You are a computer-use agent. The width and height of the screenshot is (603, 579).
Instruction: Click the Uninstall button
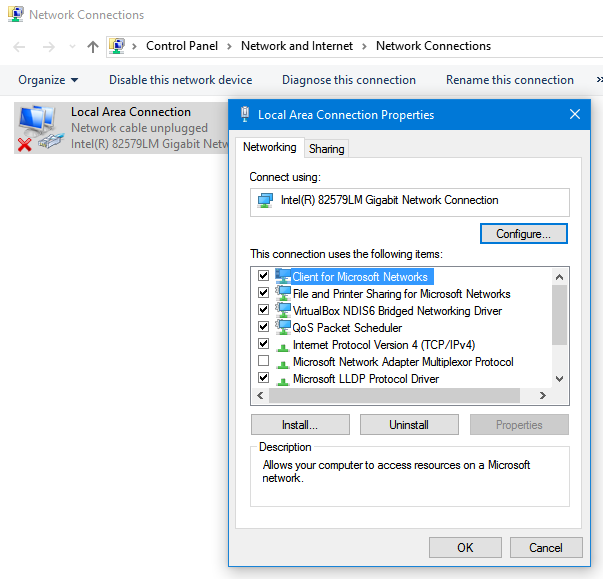[409, 425]
